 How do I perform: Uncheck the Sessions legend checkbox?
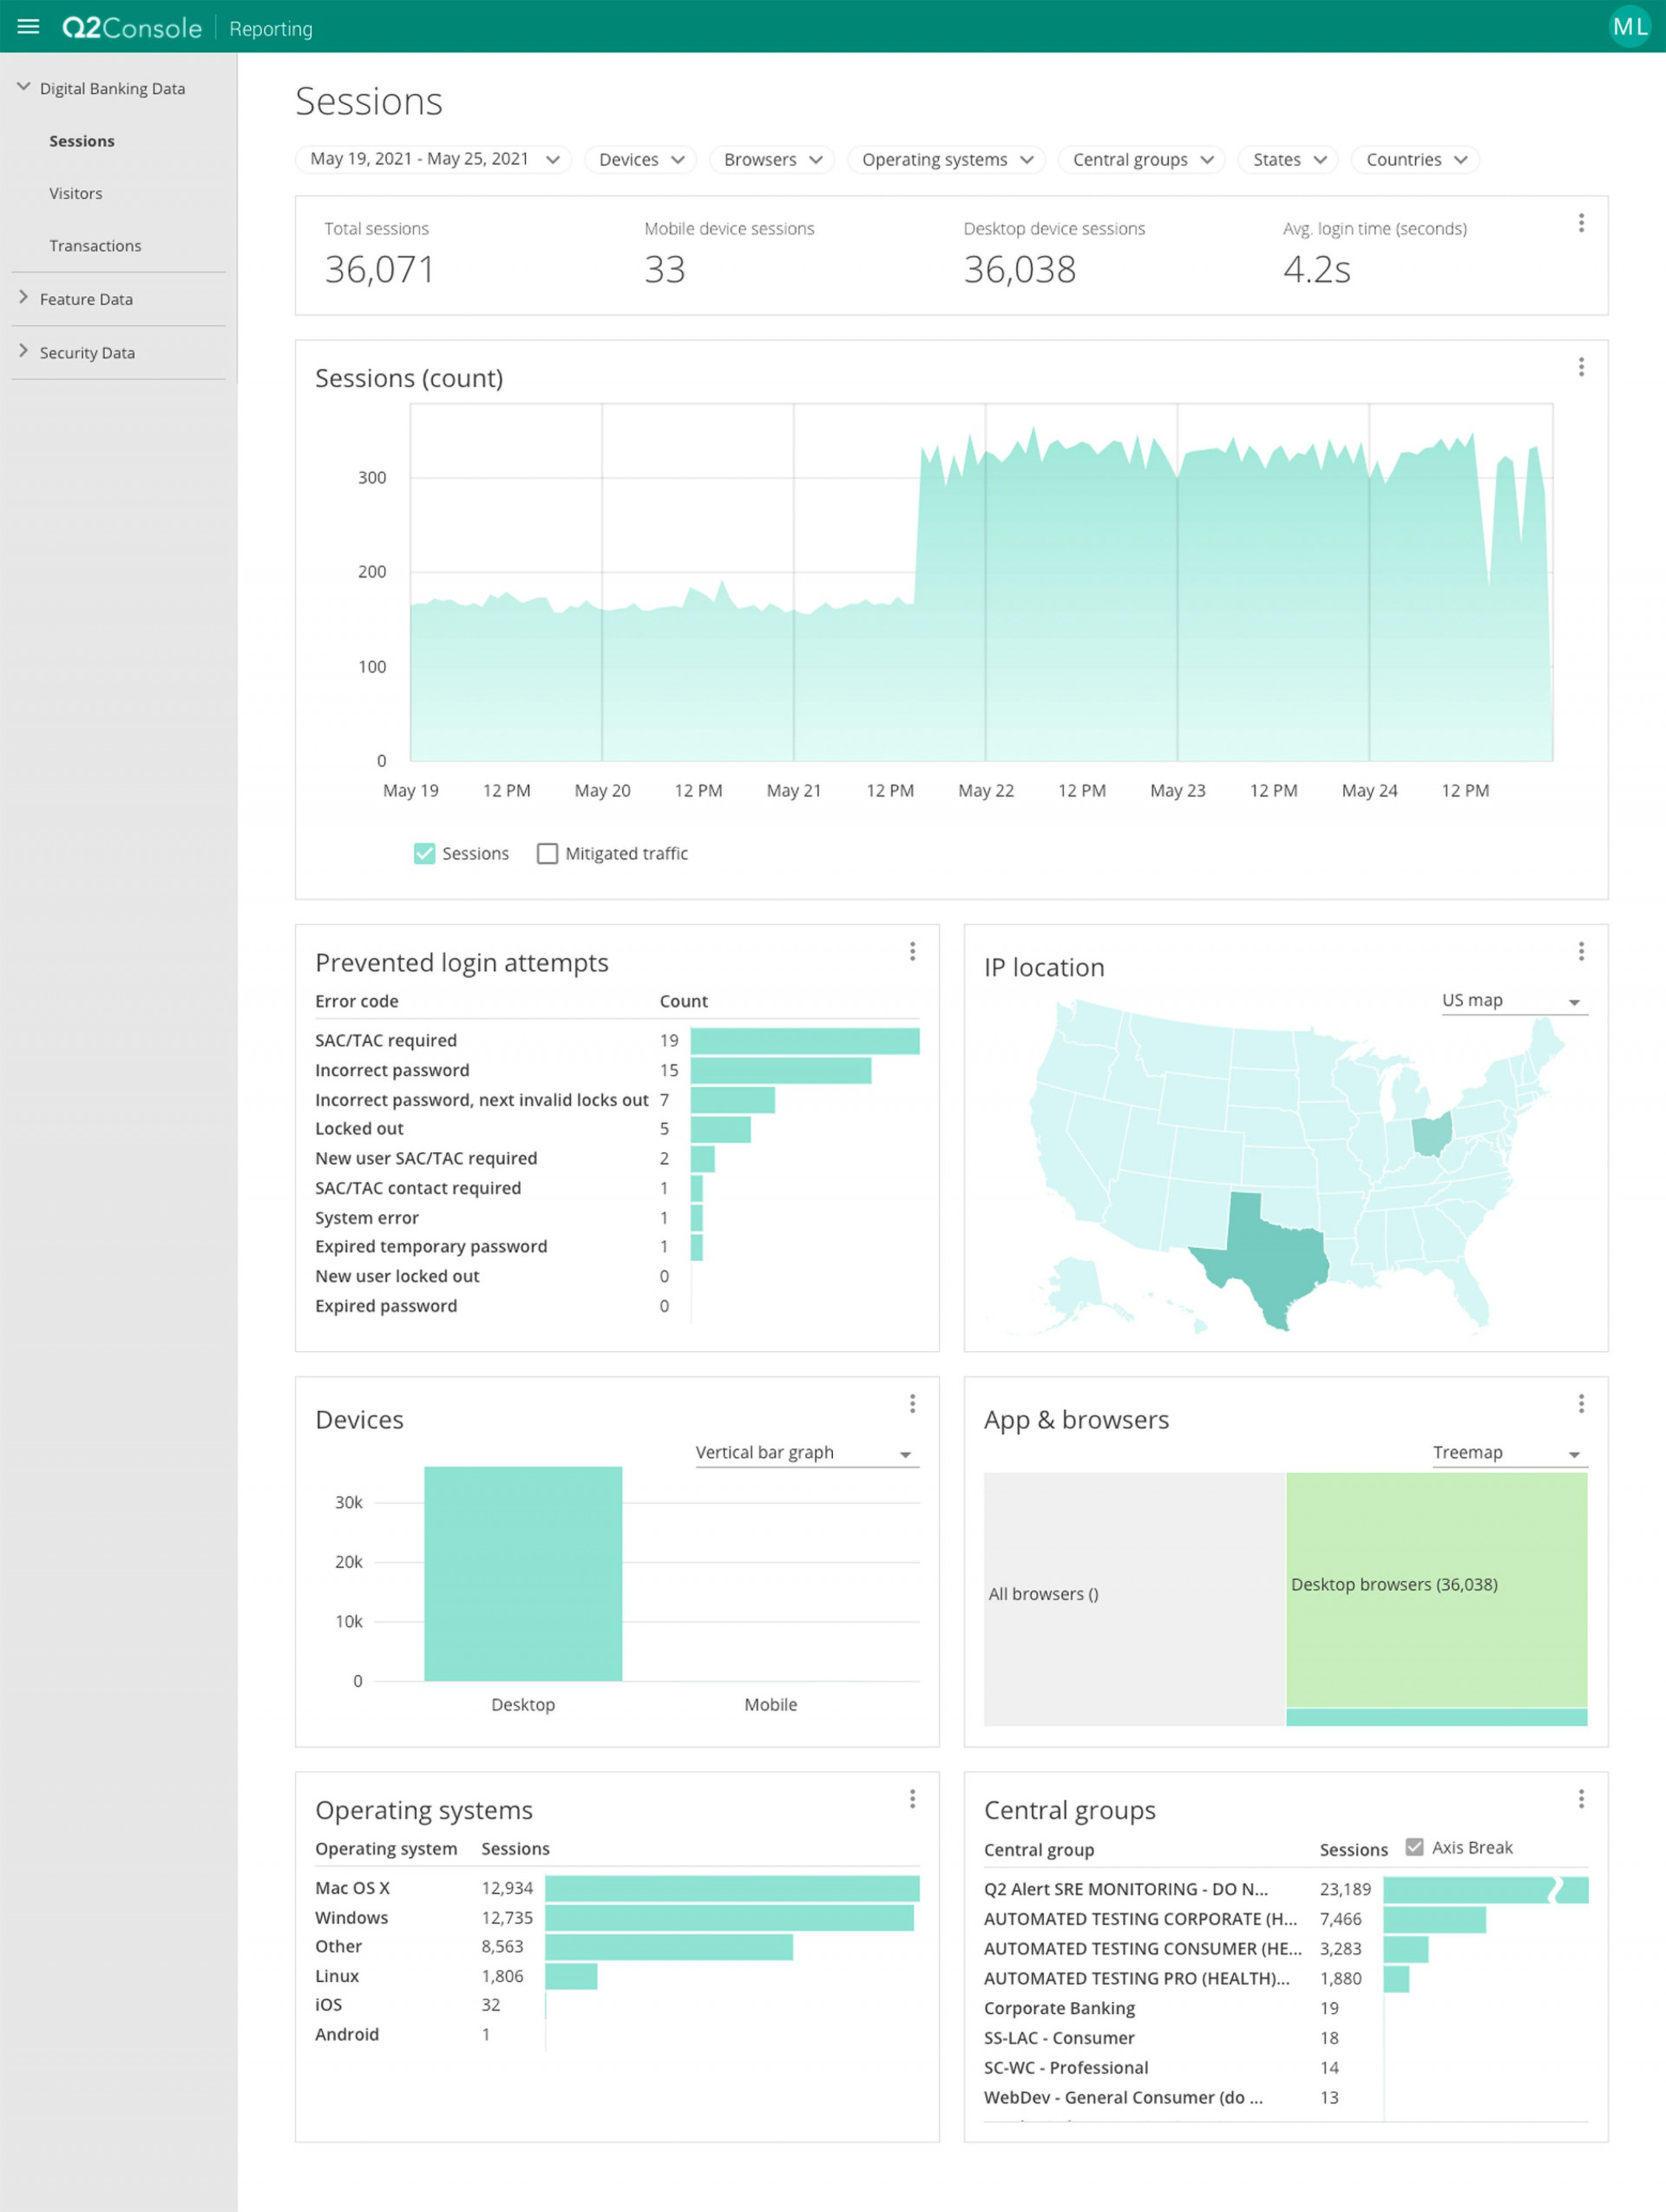pos(424,853)
